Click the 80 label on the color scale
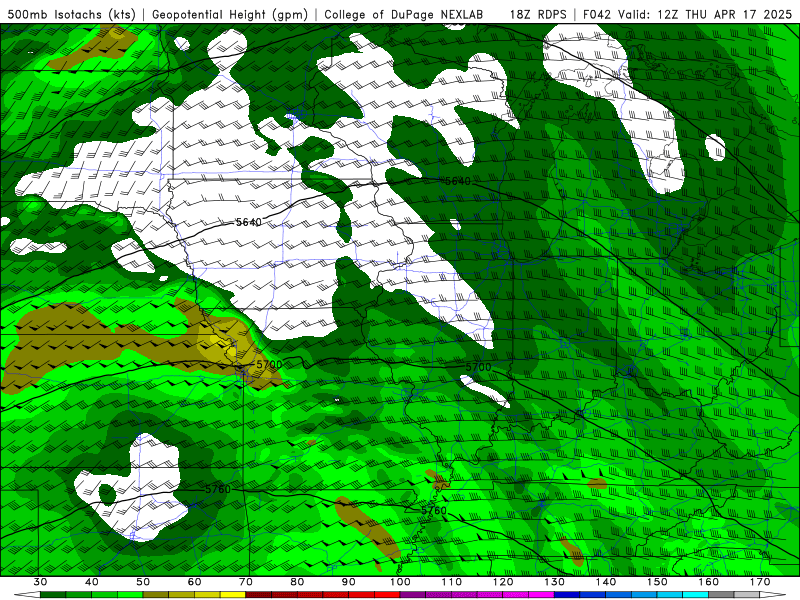 (x=297, y=582)
